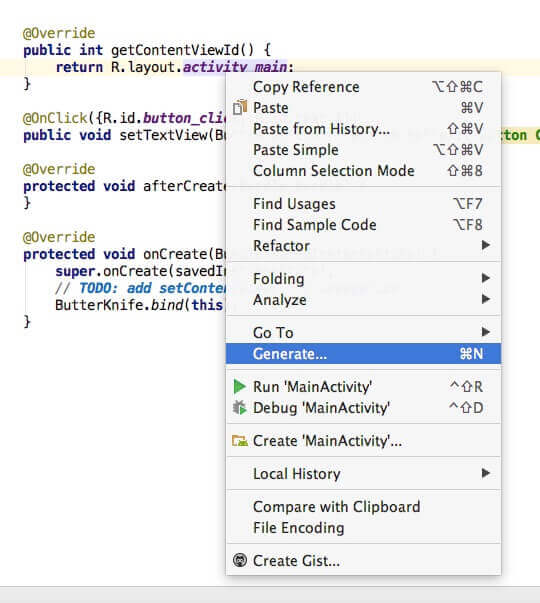Choose Copy Reference menu entry
Viewport: 540px width, 603px height.
363,87
